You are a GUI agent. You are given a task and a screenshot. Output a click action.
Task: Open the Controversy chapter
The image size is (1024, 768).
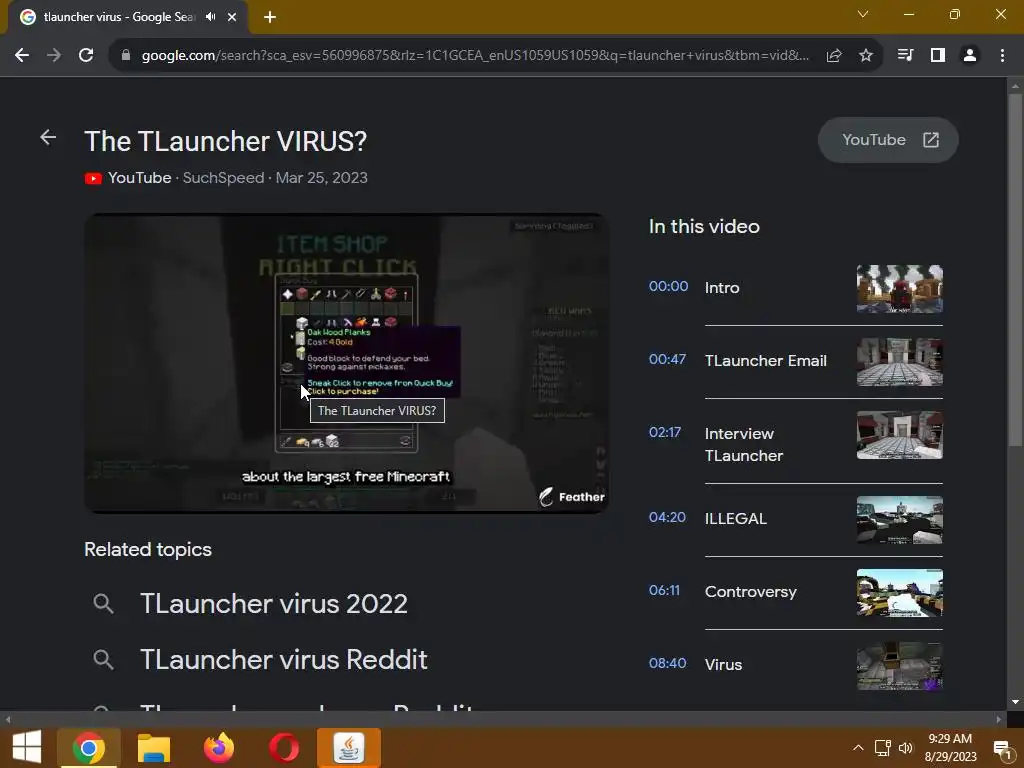click(750, 592)
